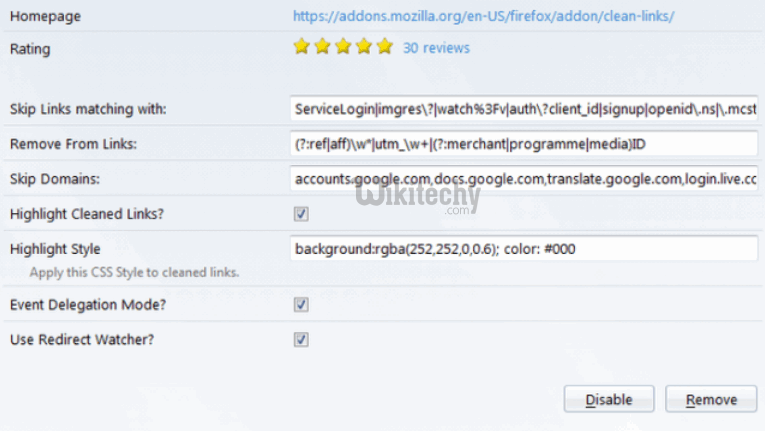Click into the Highlight Style CSS field
Viewport: 765px width, 431px height.
523,248
